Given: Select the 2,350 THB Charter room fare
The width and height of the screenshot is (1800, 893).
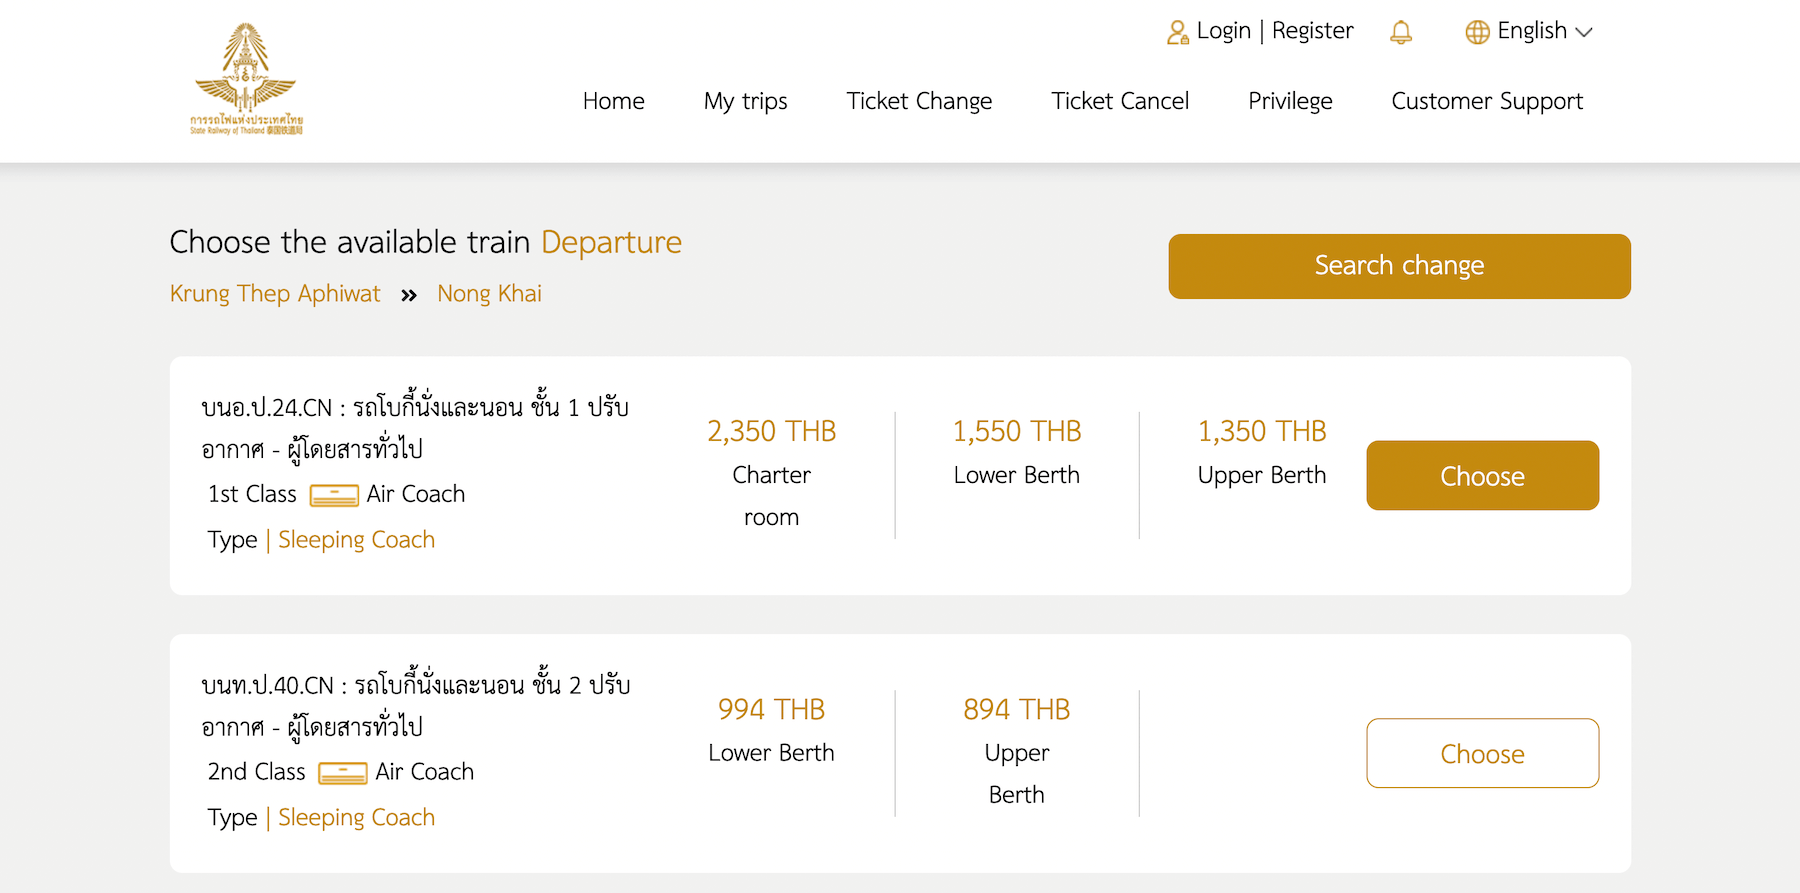Looking at the screenshot, I should (771, 474).
